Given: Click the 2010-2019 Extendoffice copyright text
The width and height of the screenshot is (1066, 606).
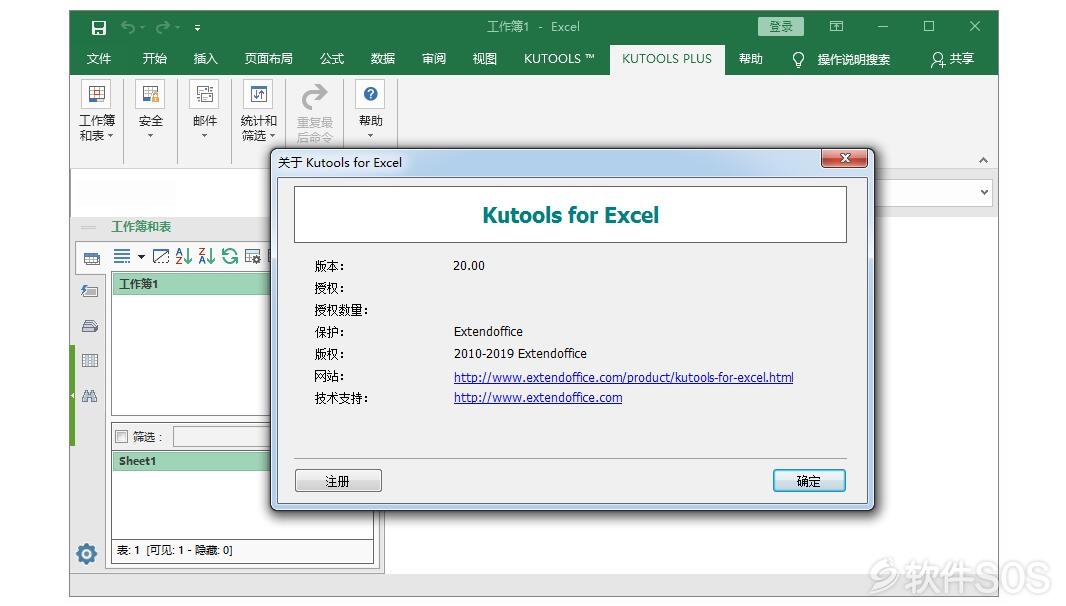Looking at the screenshot, I should [x=520, y=354].
